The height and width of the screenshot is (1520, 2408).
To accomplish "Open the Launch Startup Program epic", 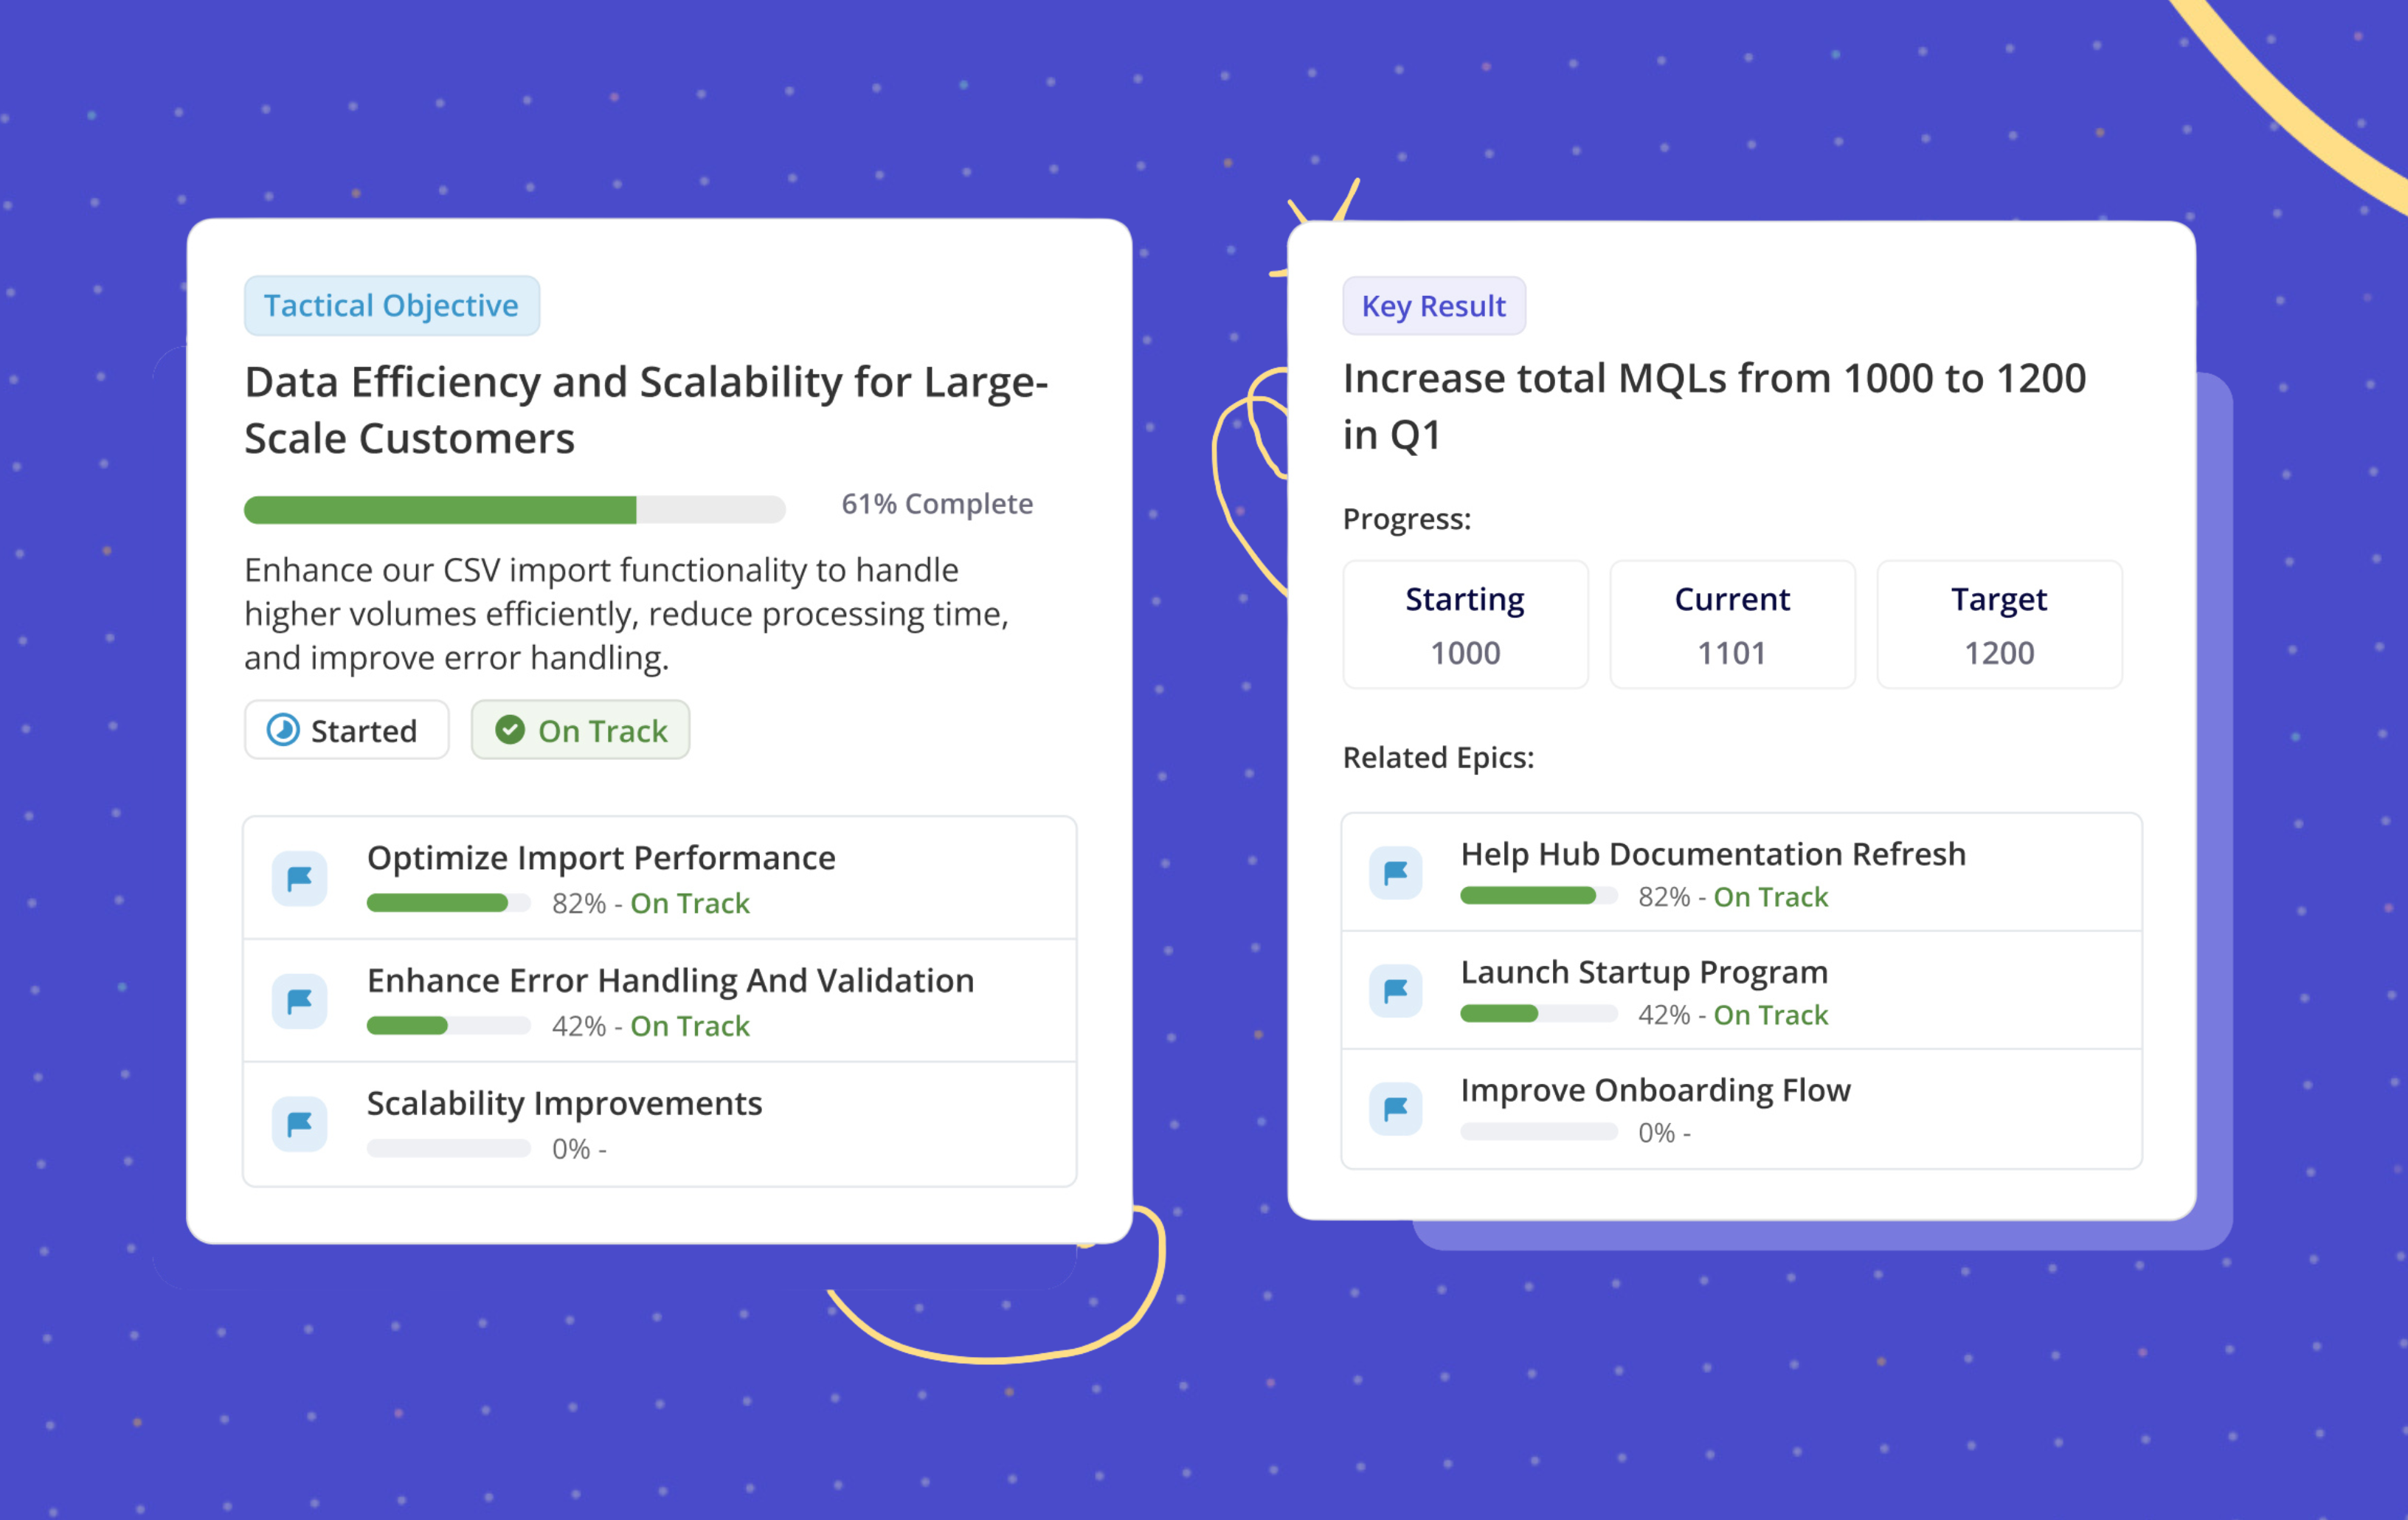I will point(1741,991).
